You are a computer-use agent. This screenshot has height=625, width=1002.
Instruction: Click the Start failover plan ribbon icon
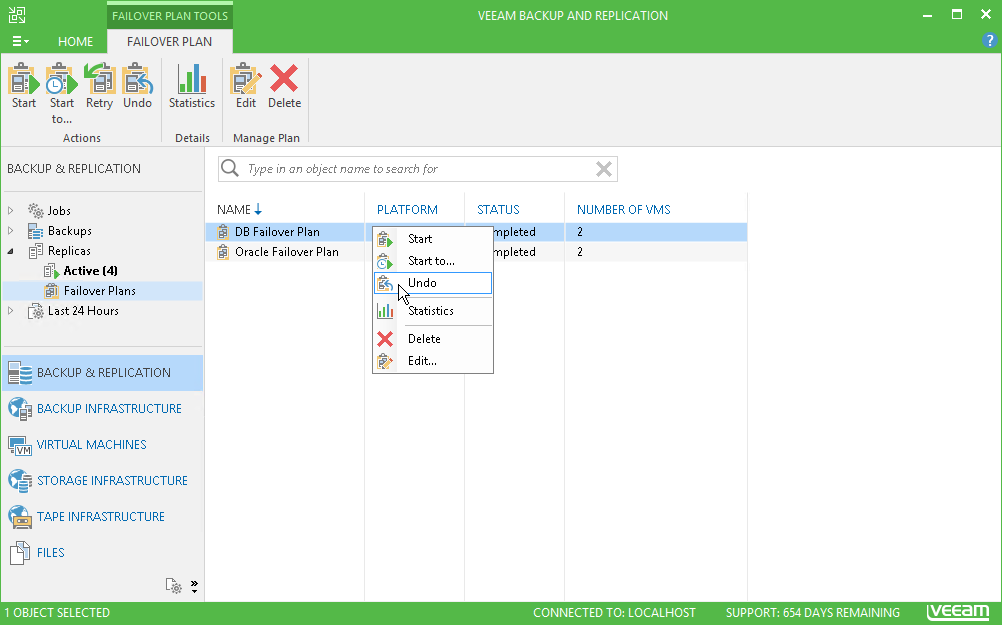click(24, 86)
